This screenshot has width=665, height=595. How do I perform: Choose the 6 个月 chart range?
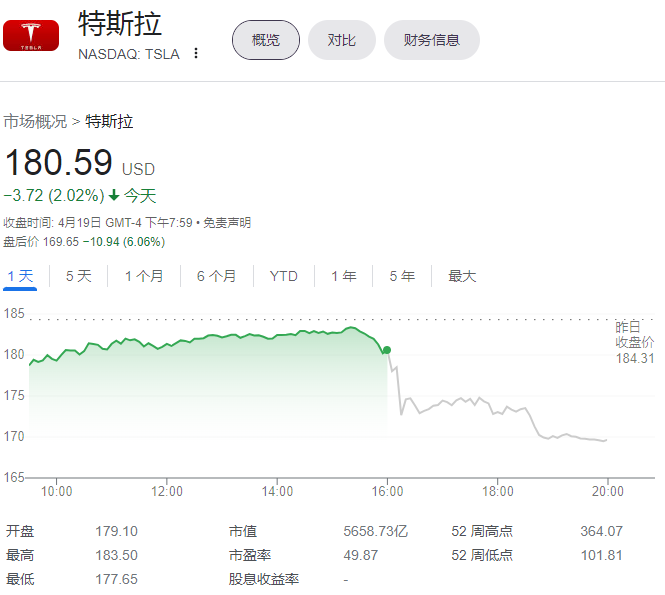[x=216, y=276]
